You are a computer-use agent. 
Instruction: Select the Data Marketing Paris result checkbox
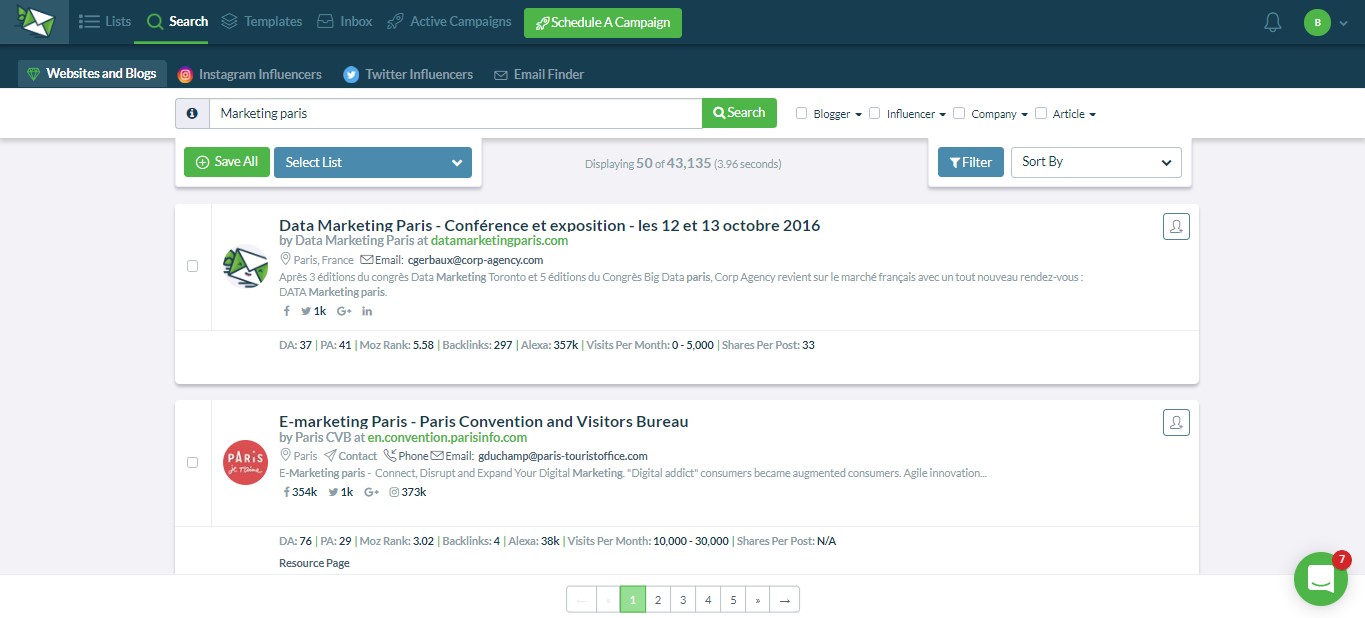(193, 266)
